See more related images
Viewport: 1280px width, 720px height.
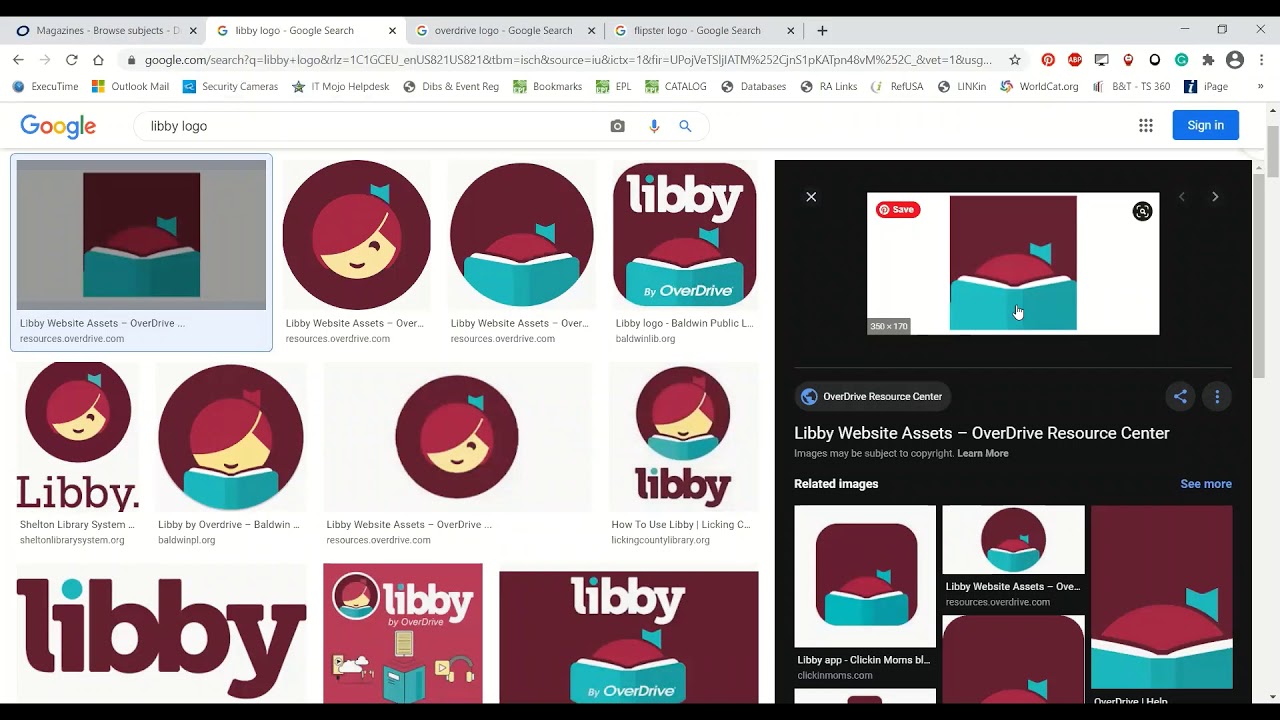pos(1206,484)
